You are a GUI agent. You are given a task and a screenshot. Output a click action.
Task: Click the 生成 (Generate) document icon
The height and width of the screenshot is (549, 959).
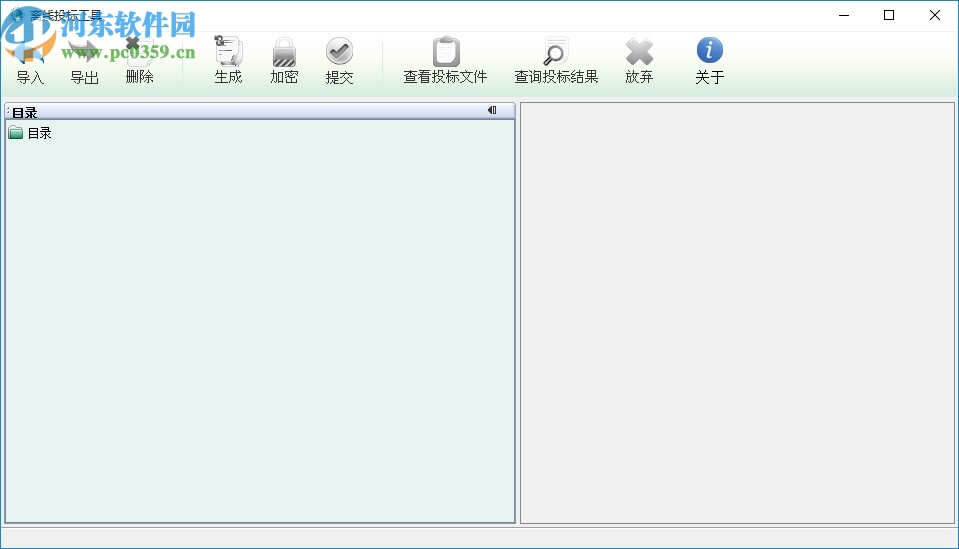tap(228, 51)
